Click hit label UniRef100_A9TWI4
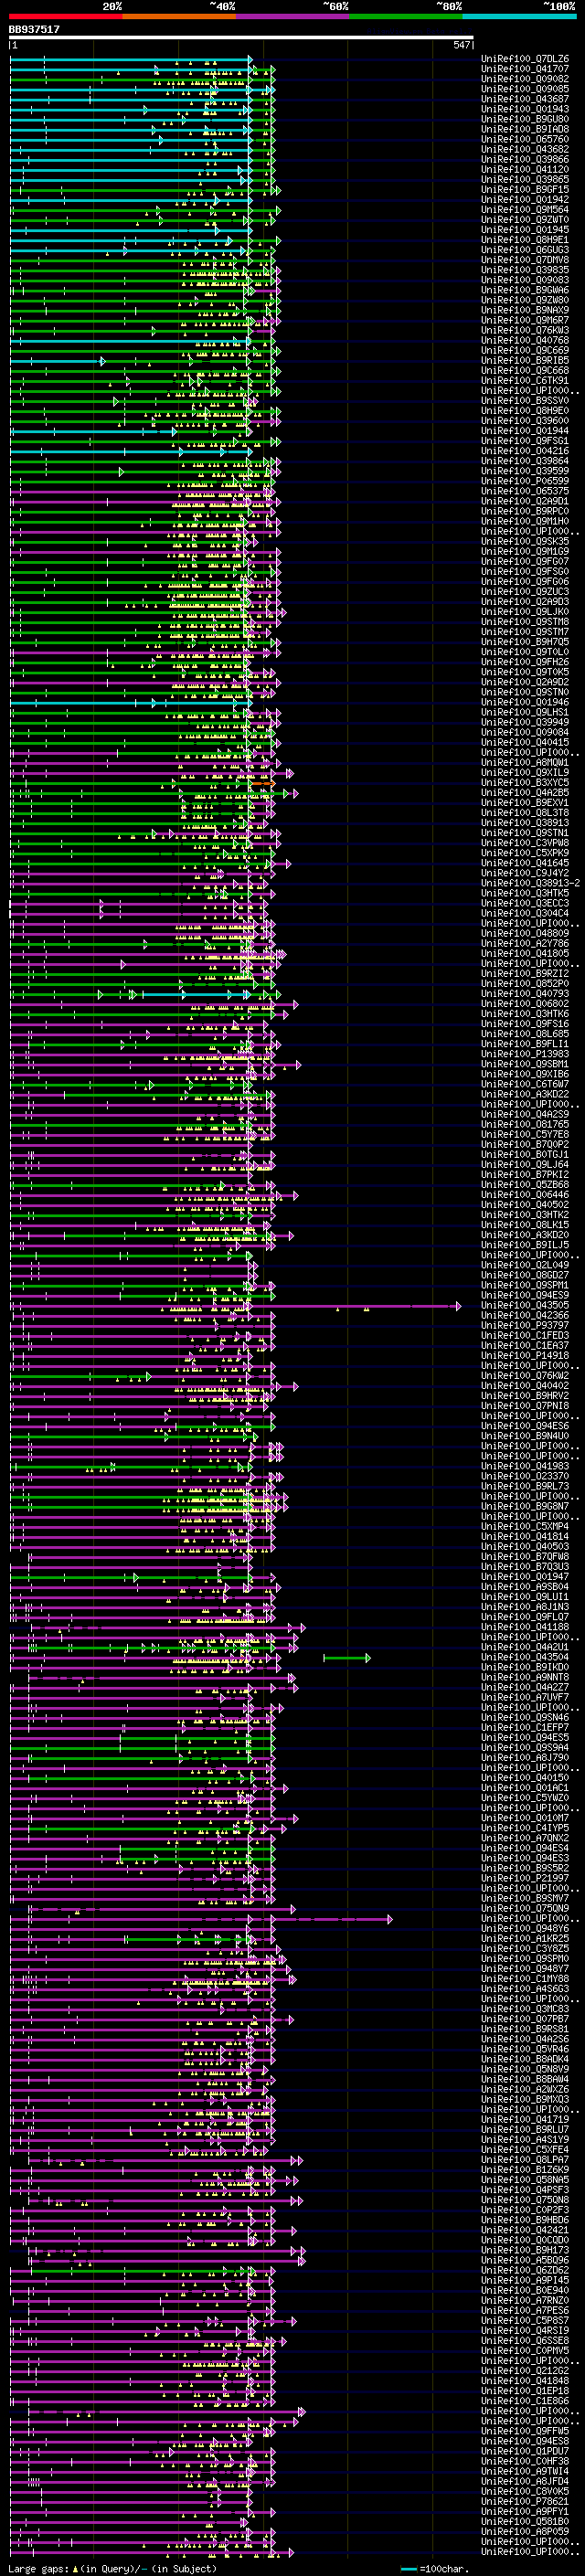 coord(525,2472)
